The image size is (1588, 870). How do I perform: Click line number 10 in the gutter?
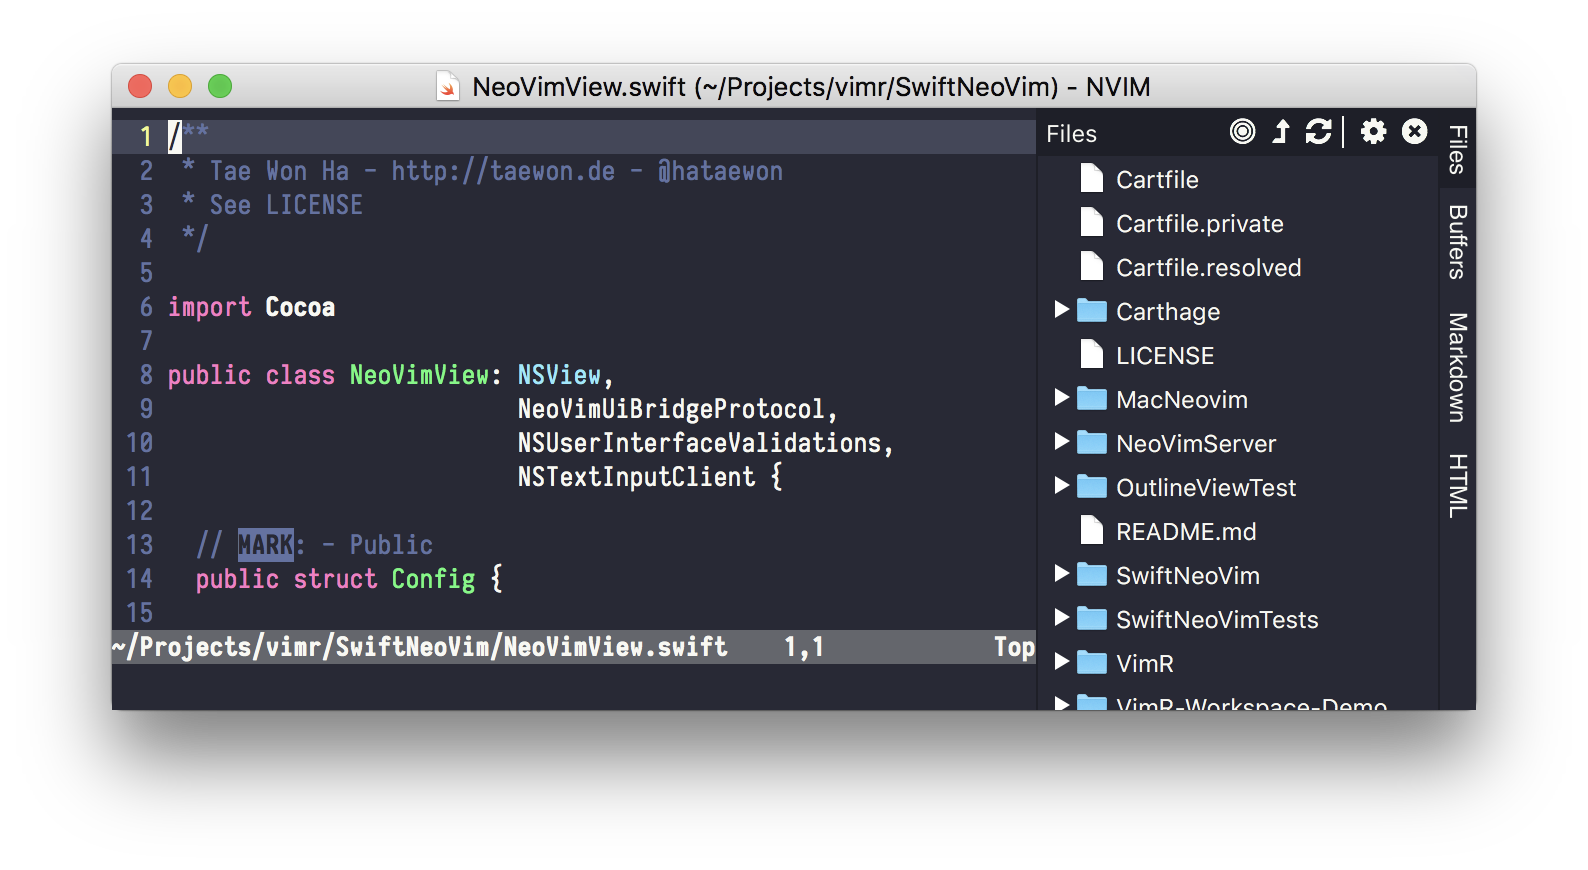139,443
